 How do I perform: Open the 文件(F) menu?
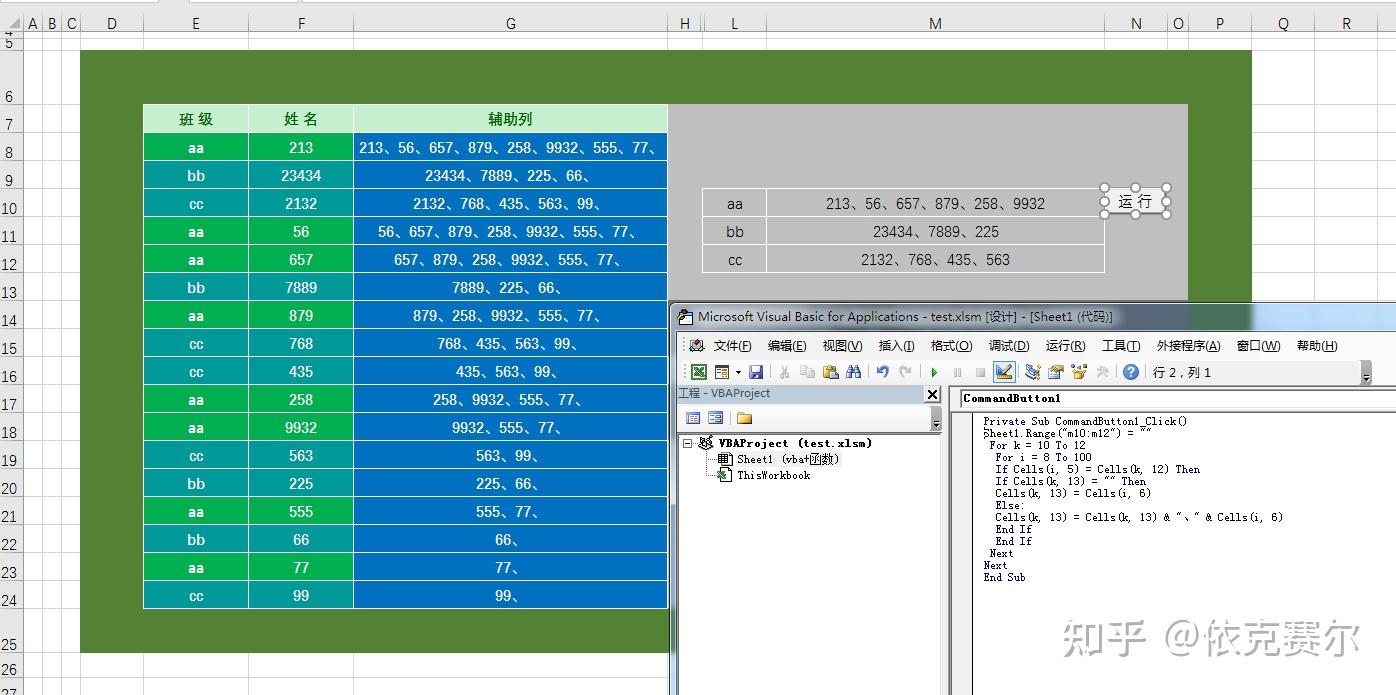point(732,346)
